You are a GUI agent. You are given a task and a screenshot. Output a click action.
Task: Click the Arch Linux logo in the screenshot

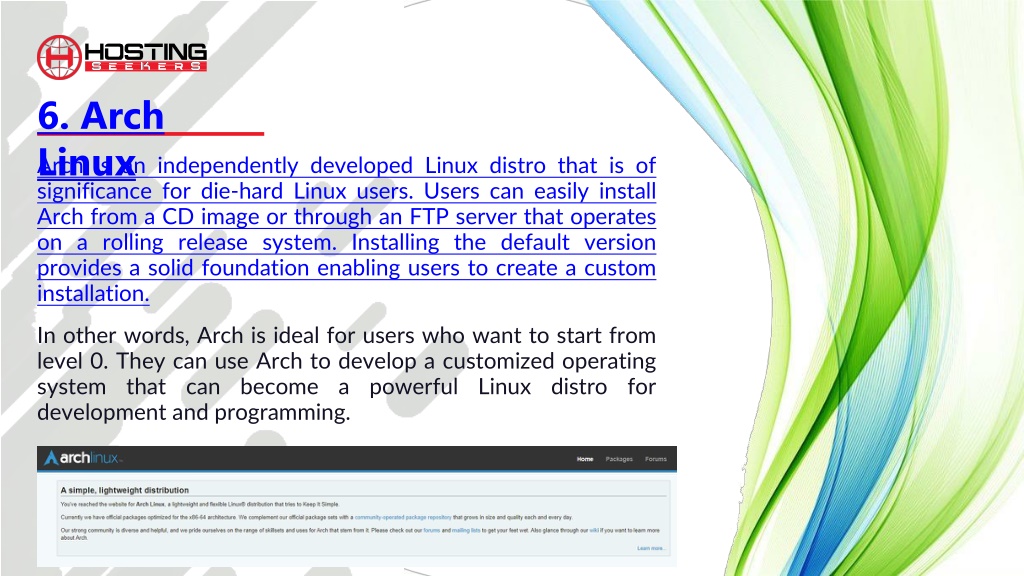tap(82, 458)
